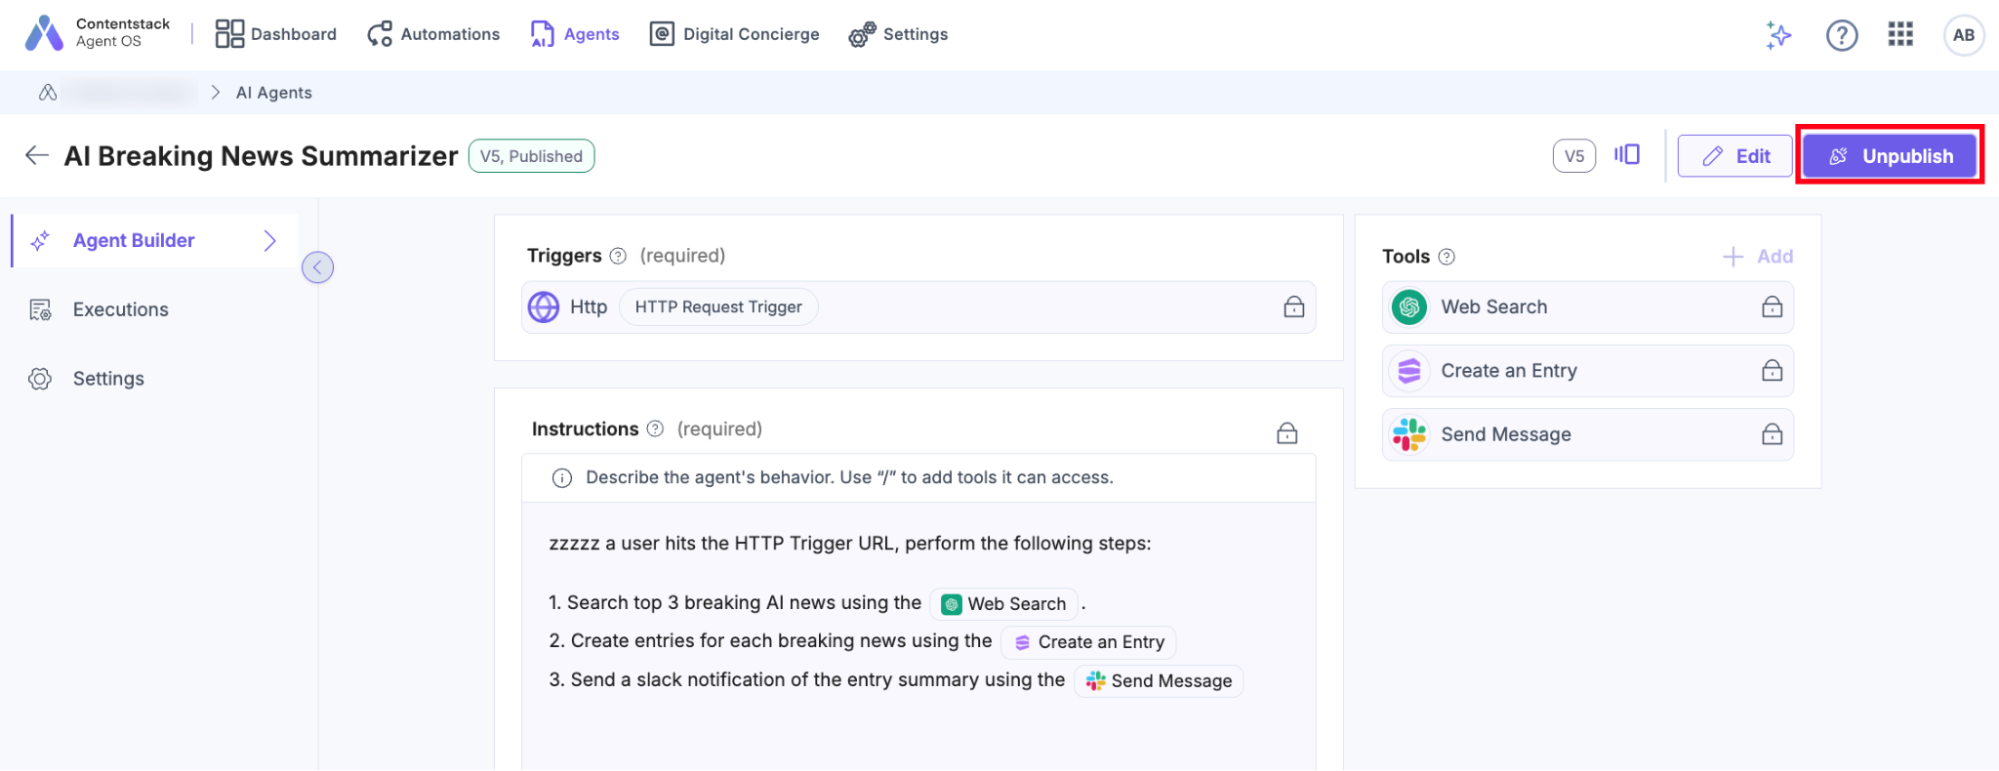Open the help question mark icon
This screenshot has width=1999, height=771.
pos(1841,35)
